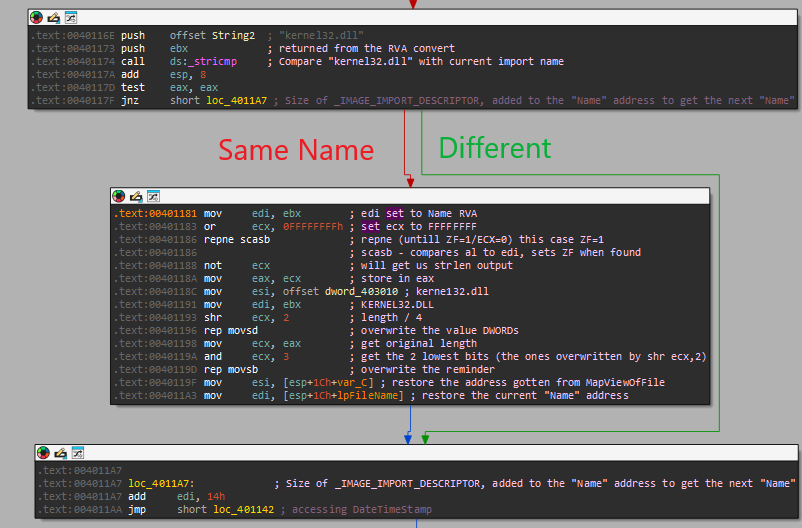Click the color wheel icon on the top node

click(36, 18)
